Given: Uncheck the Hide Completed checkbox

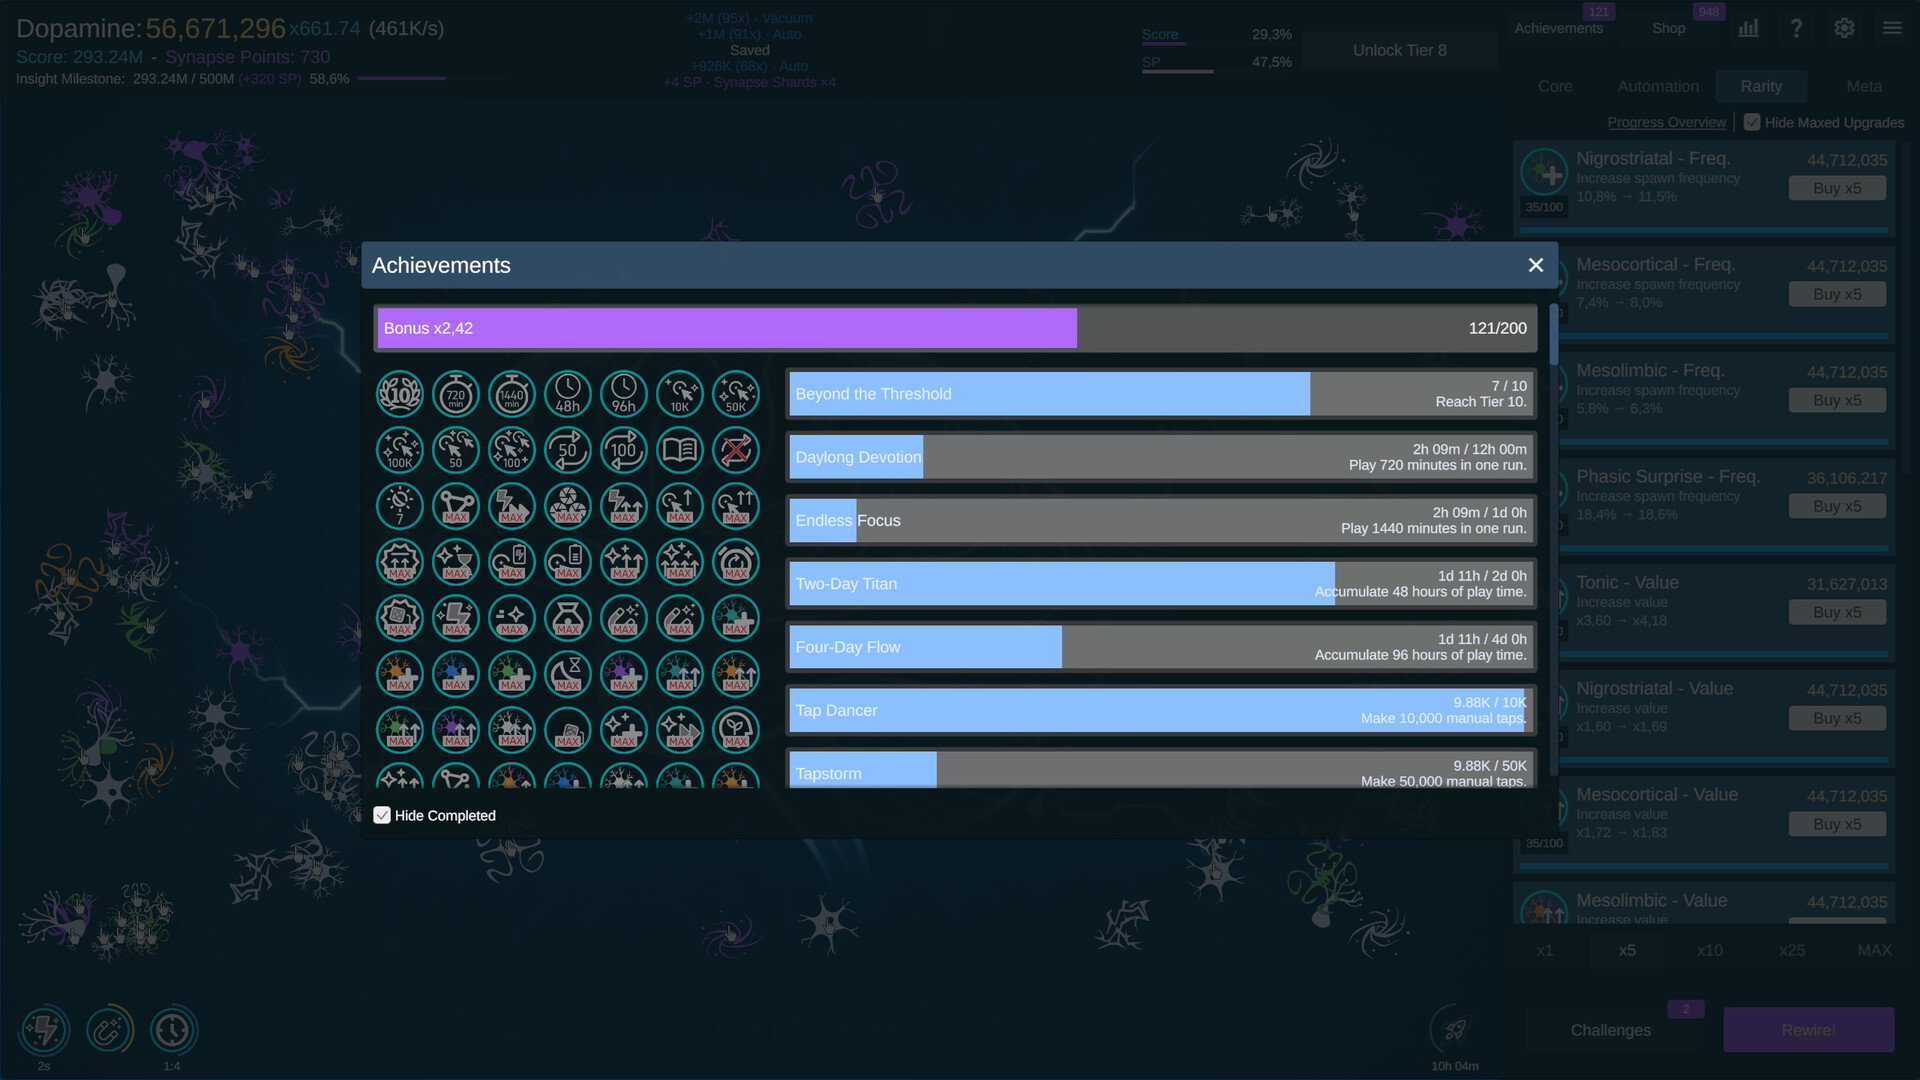Looking at the screenshot, I should click(x=383, y=815).
